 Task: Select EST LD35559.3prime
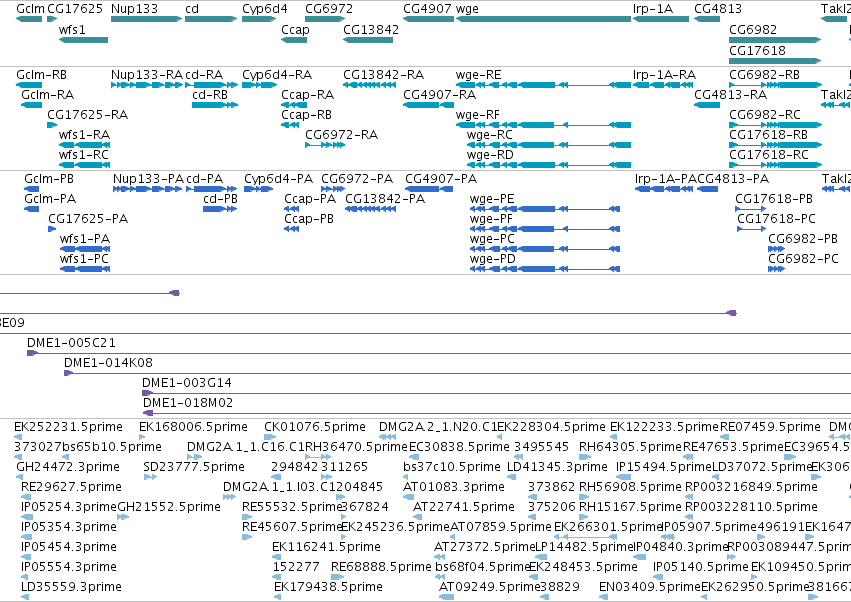coord(24,597)
